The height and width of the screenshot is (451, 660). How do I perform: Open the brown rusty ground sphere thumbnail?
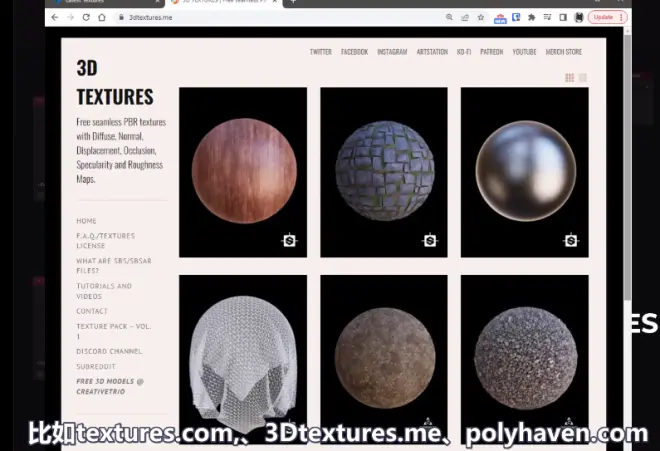384,358
